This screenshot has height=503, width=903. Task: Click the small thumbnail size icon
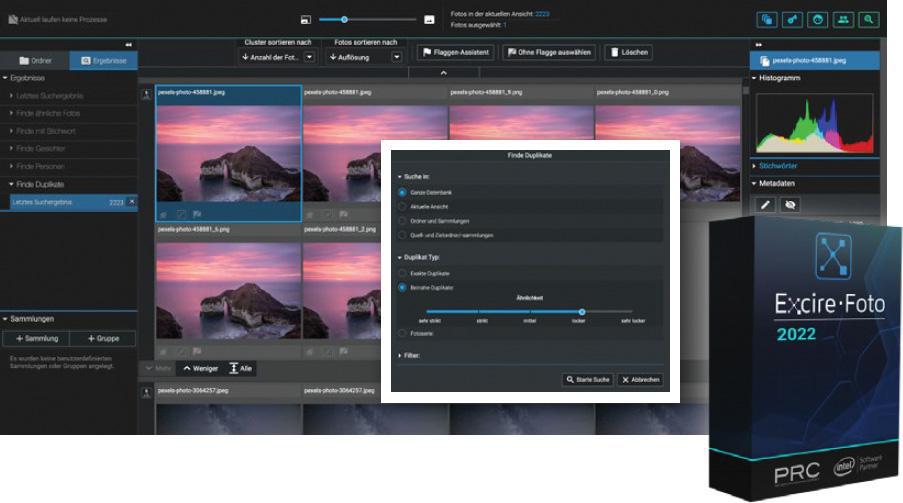[x=306, y=20]
